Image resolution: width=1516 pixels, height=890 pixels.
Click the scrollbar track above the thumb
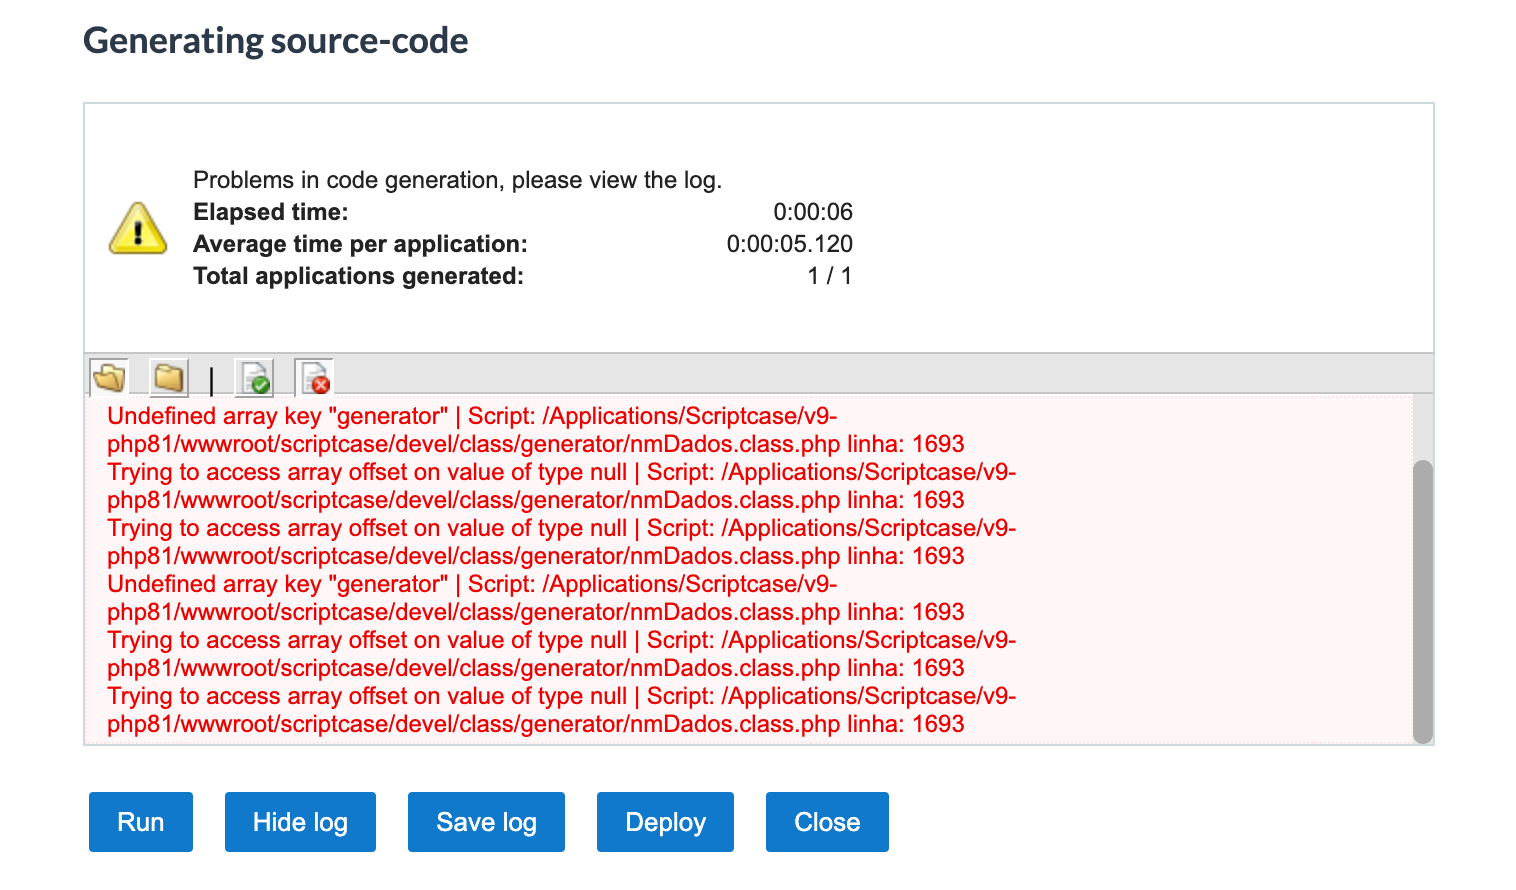[1423, 427]
